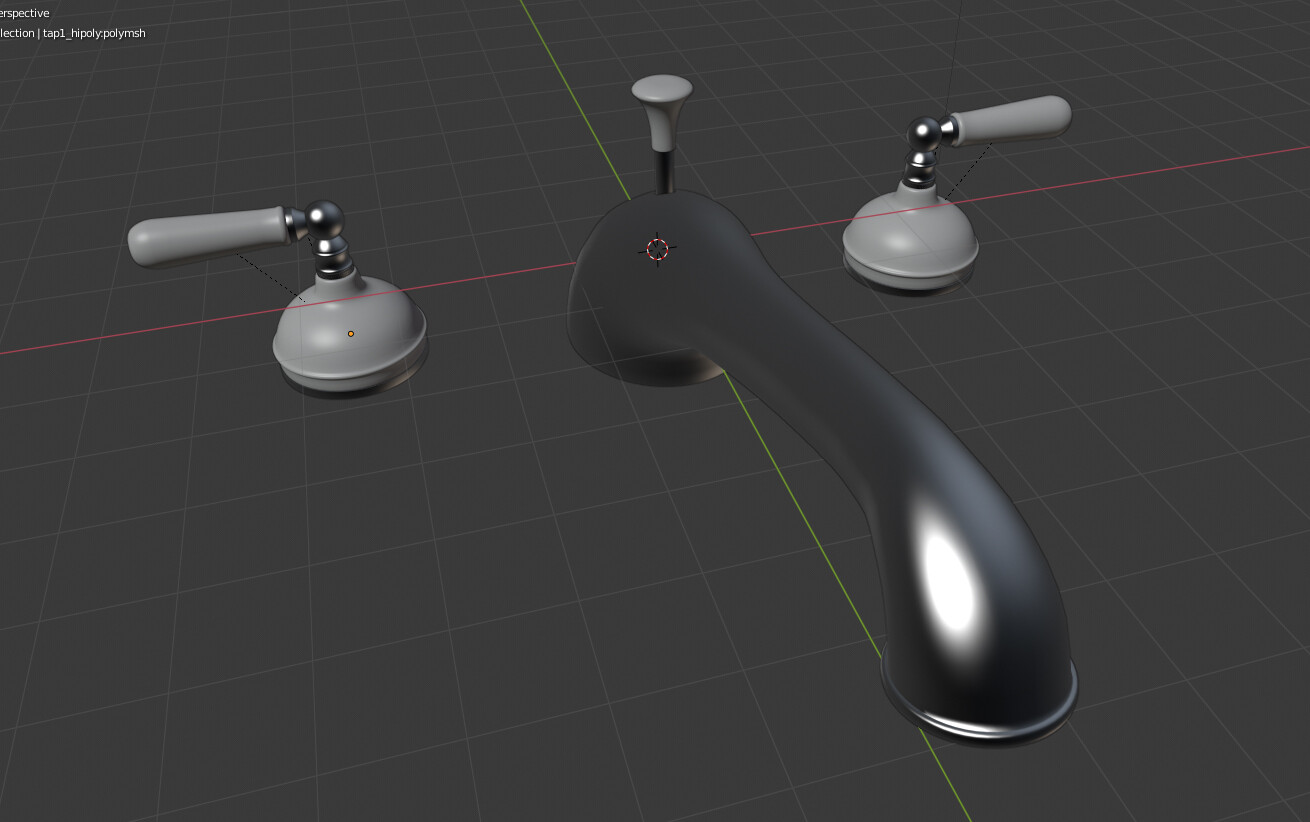Select the orange origin point on the left handle
1310x822 pixels.
350,332
